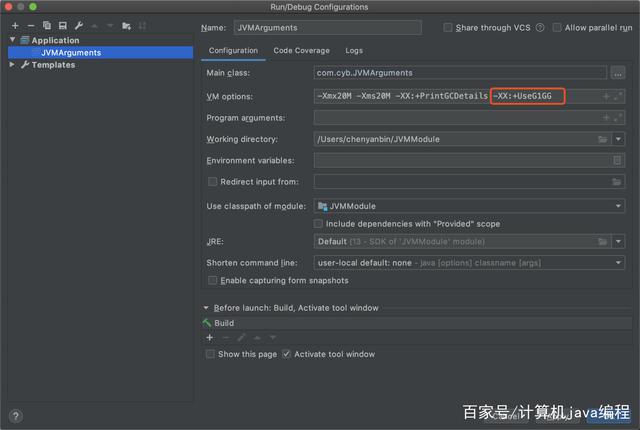Open the JRE dropdown arrow

618,242
